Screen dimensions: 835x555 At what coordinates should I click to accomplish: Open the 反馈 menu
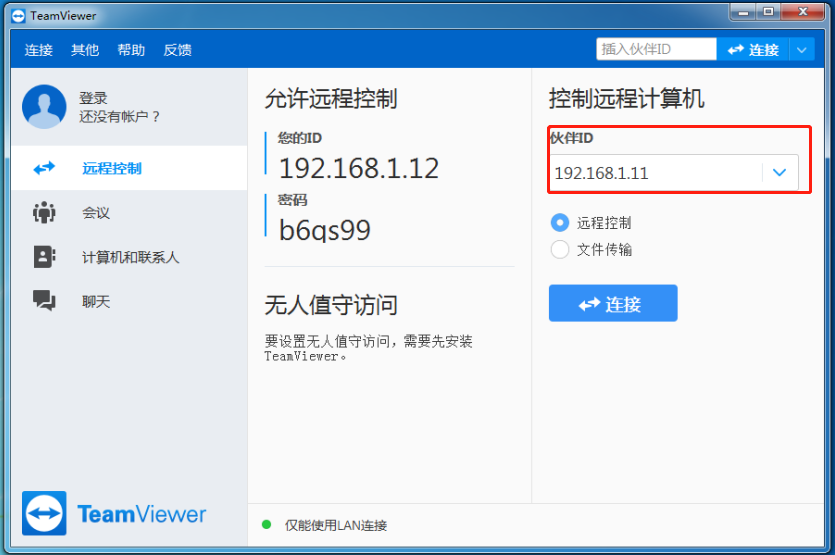click(177, 50)
